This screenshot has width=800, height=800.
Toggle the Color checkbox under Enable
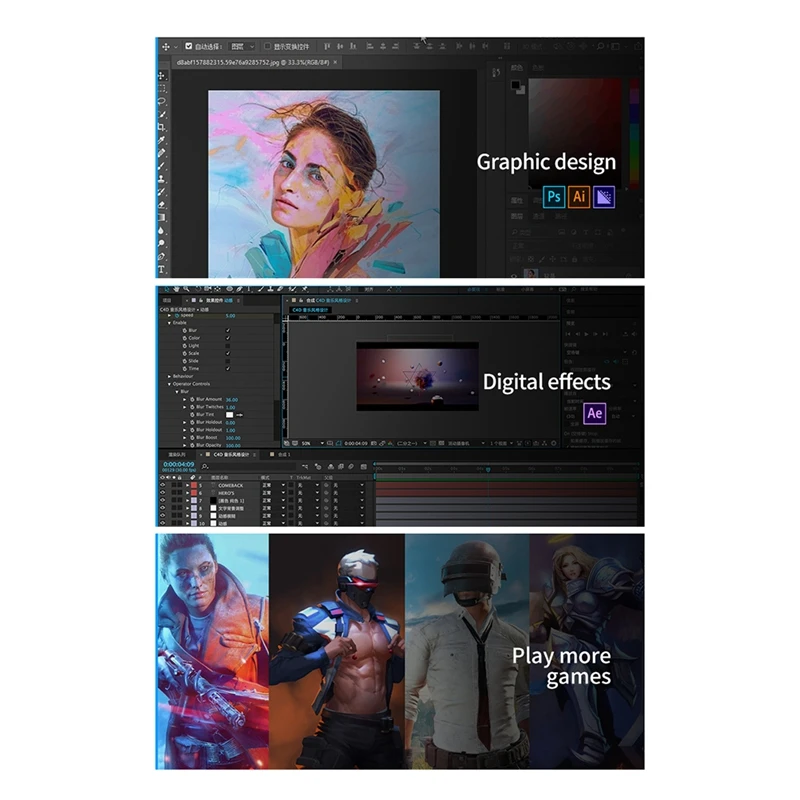pyautogui.click(x=228, y=338)
